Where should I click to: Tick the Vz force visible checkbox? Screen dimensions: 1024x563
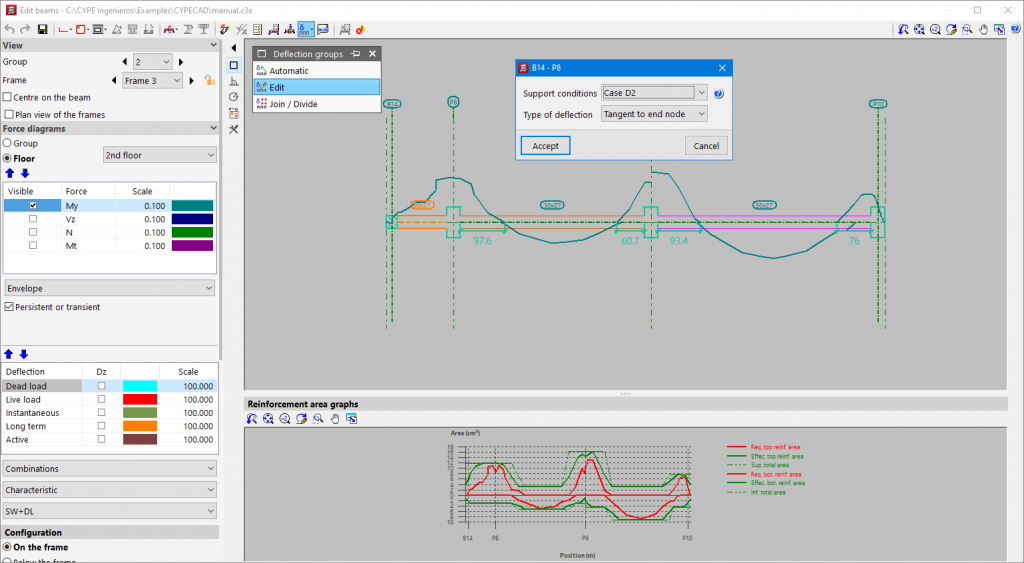click(x=33, y=218)
